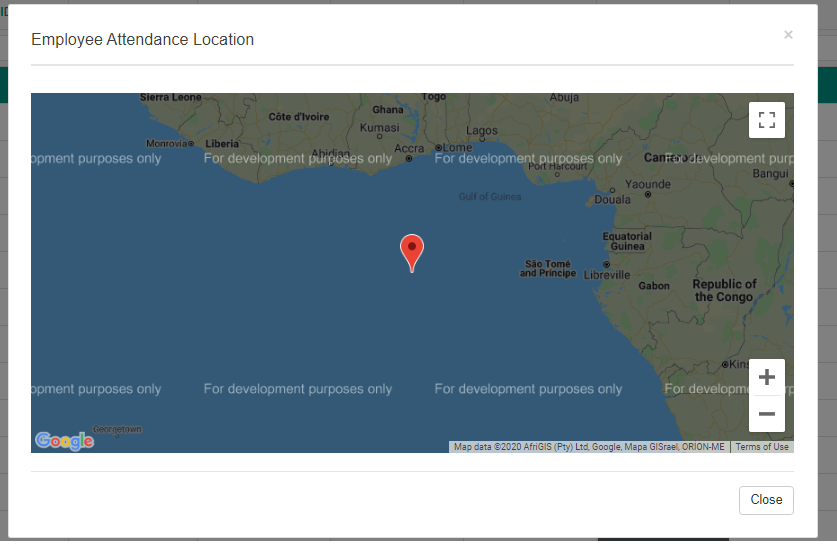Open the Google logo on the map
This screenshot has height=544, width=837.
pos(64,440)
